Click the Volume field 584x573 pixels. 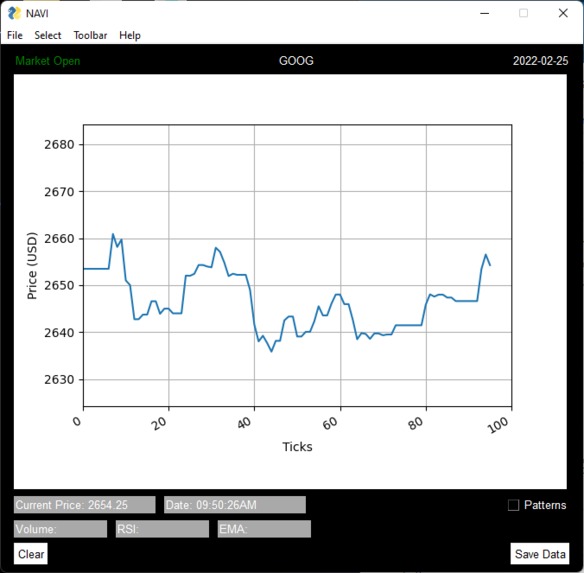(x=60, y=529)
